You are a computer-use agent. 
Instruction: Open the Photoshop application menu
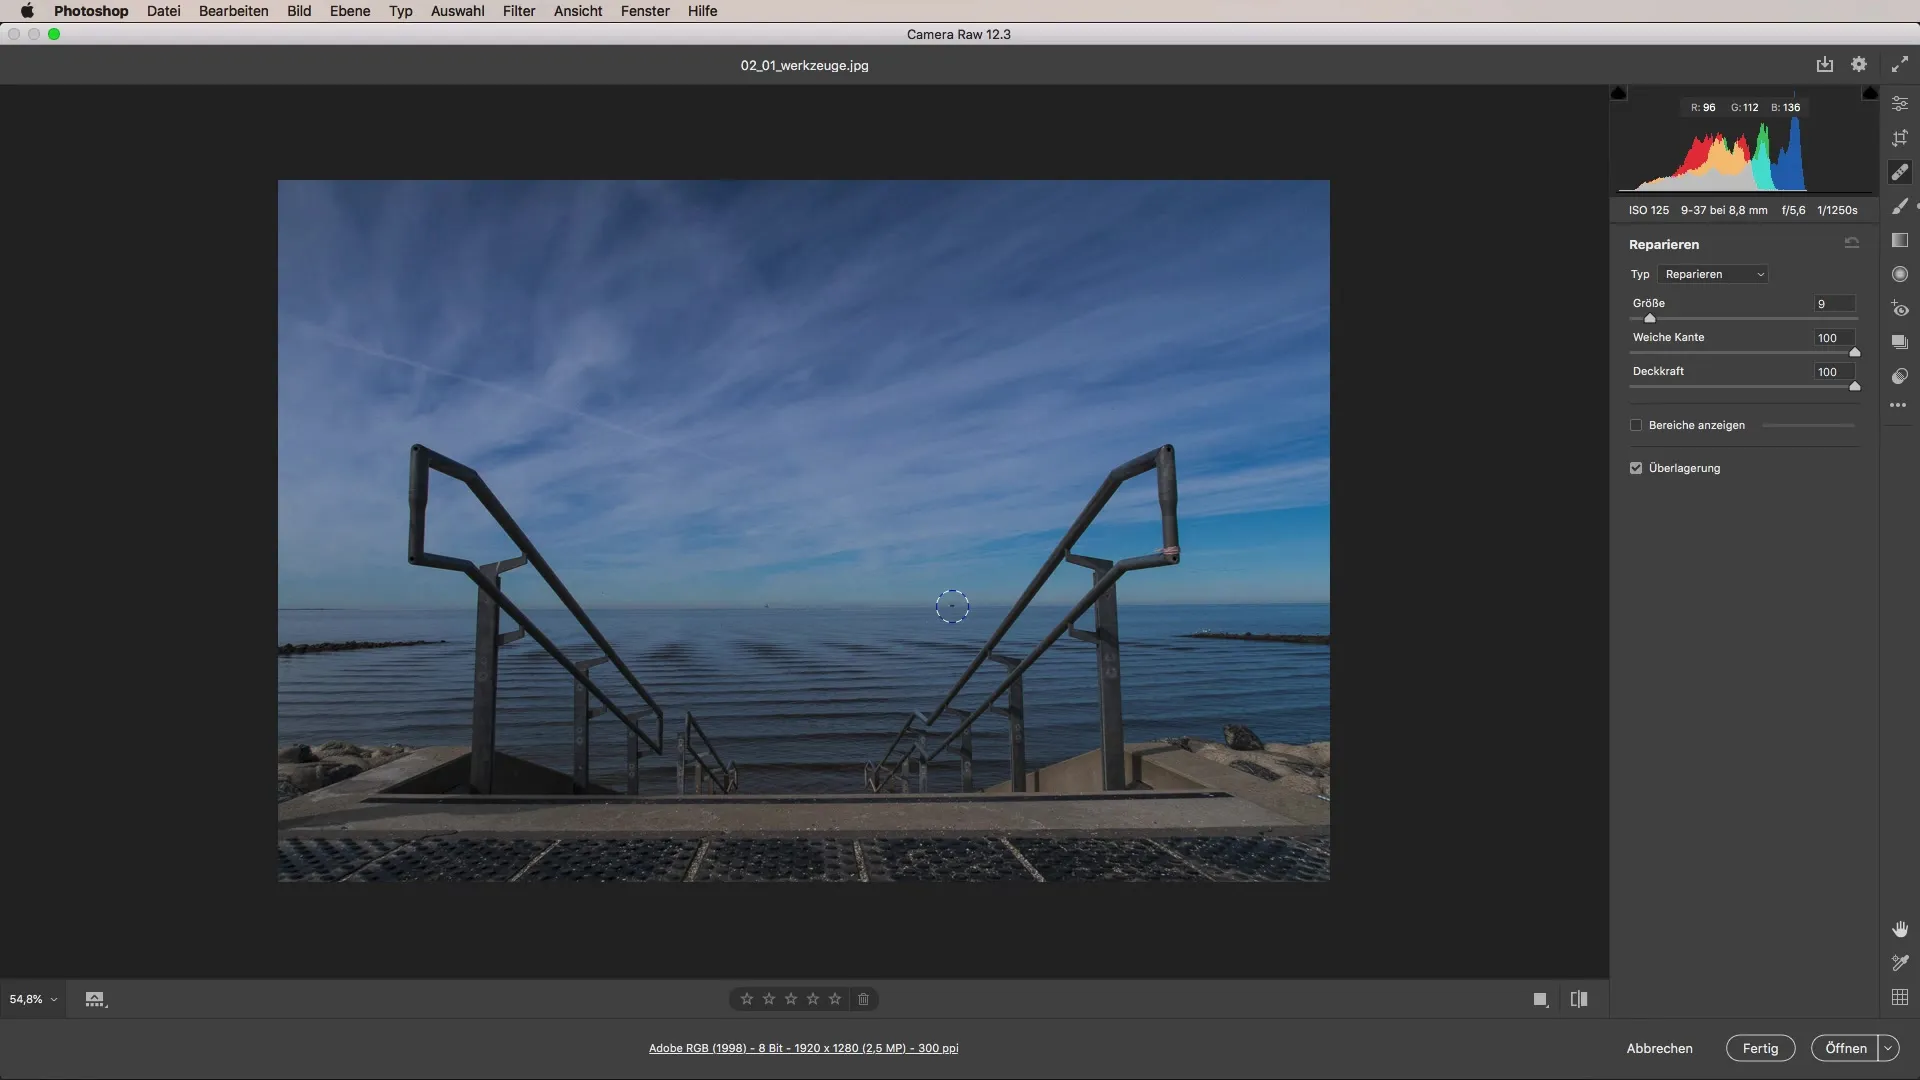click(x=91, y=11)
